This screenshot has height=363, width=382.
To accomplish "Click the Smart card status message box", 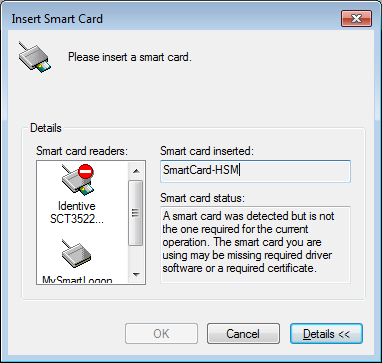I will pos(255,245).
